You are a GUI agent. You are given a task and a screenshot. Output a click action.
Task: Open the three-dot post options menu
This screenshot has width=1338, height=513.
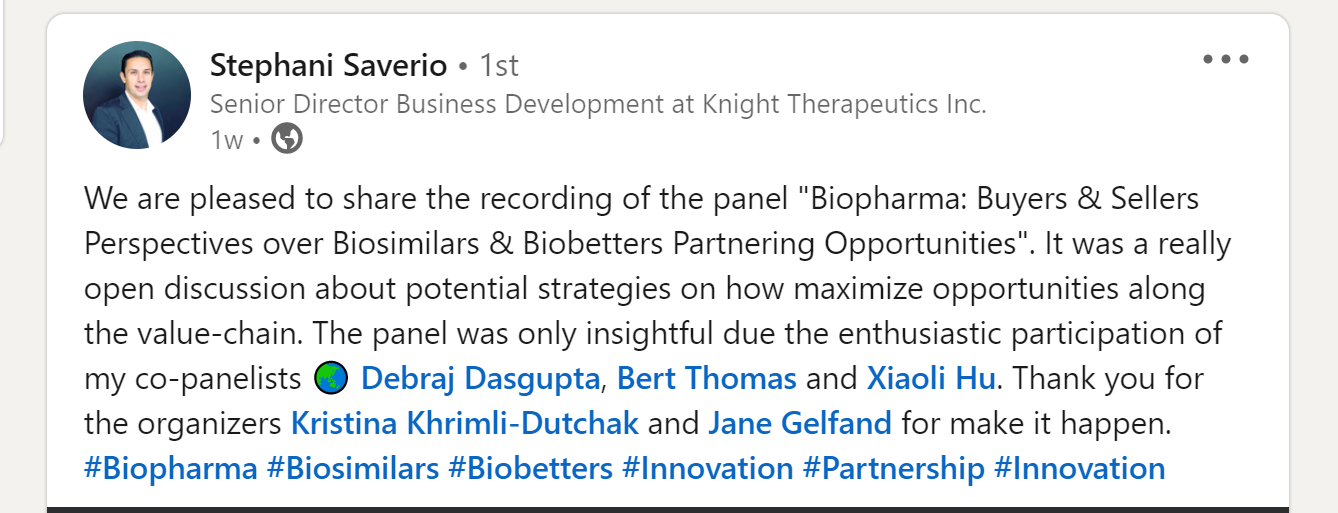point(1226,60)
